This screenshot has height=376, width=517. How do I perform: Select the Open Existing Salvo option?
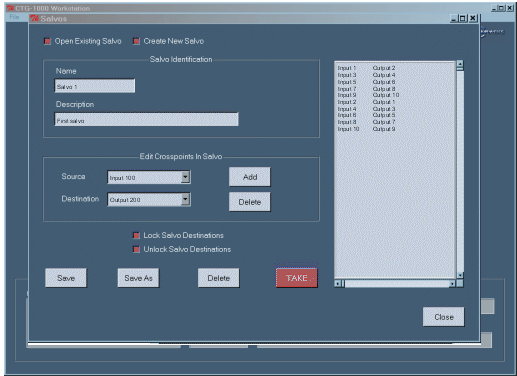click(47, 41)
